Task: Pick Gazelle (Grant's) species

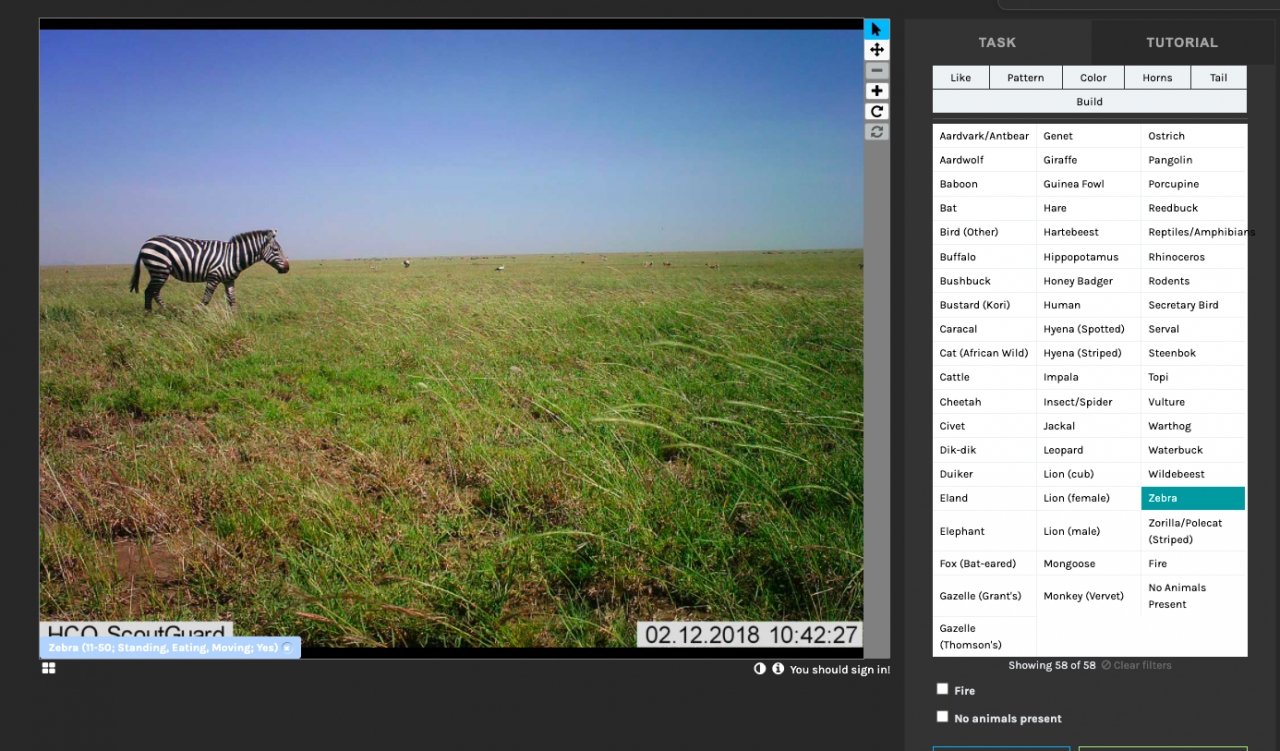Action: click(984, 596)
